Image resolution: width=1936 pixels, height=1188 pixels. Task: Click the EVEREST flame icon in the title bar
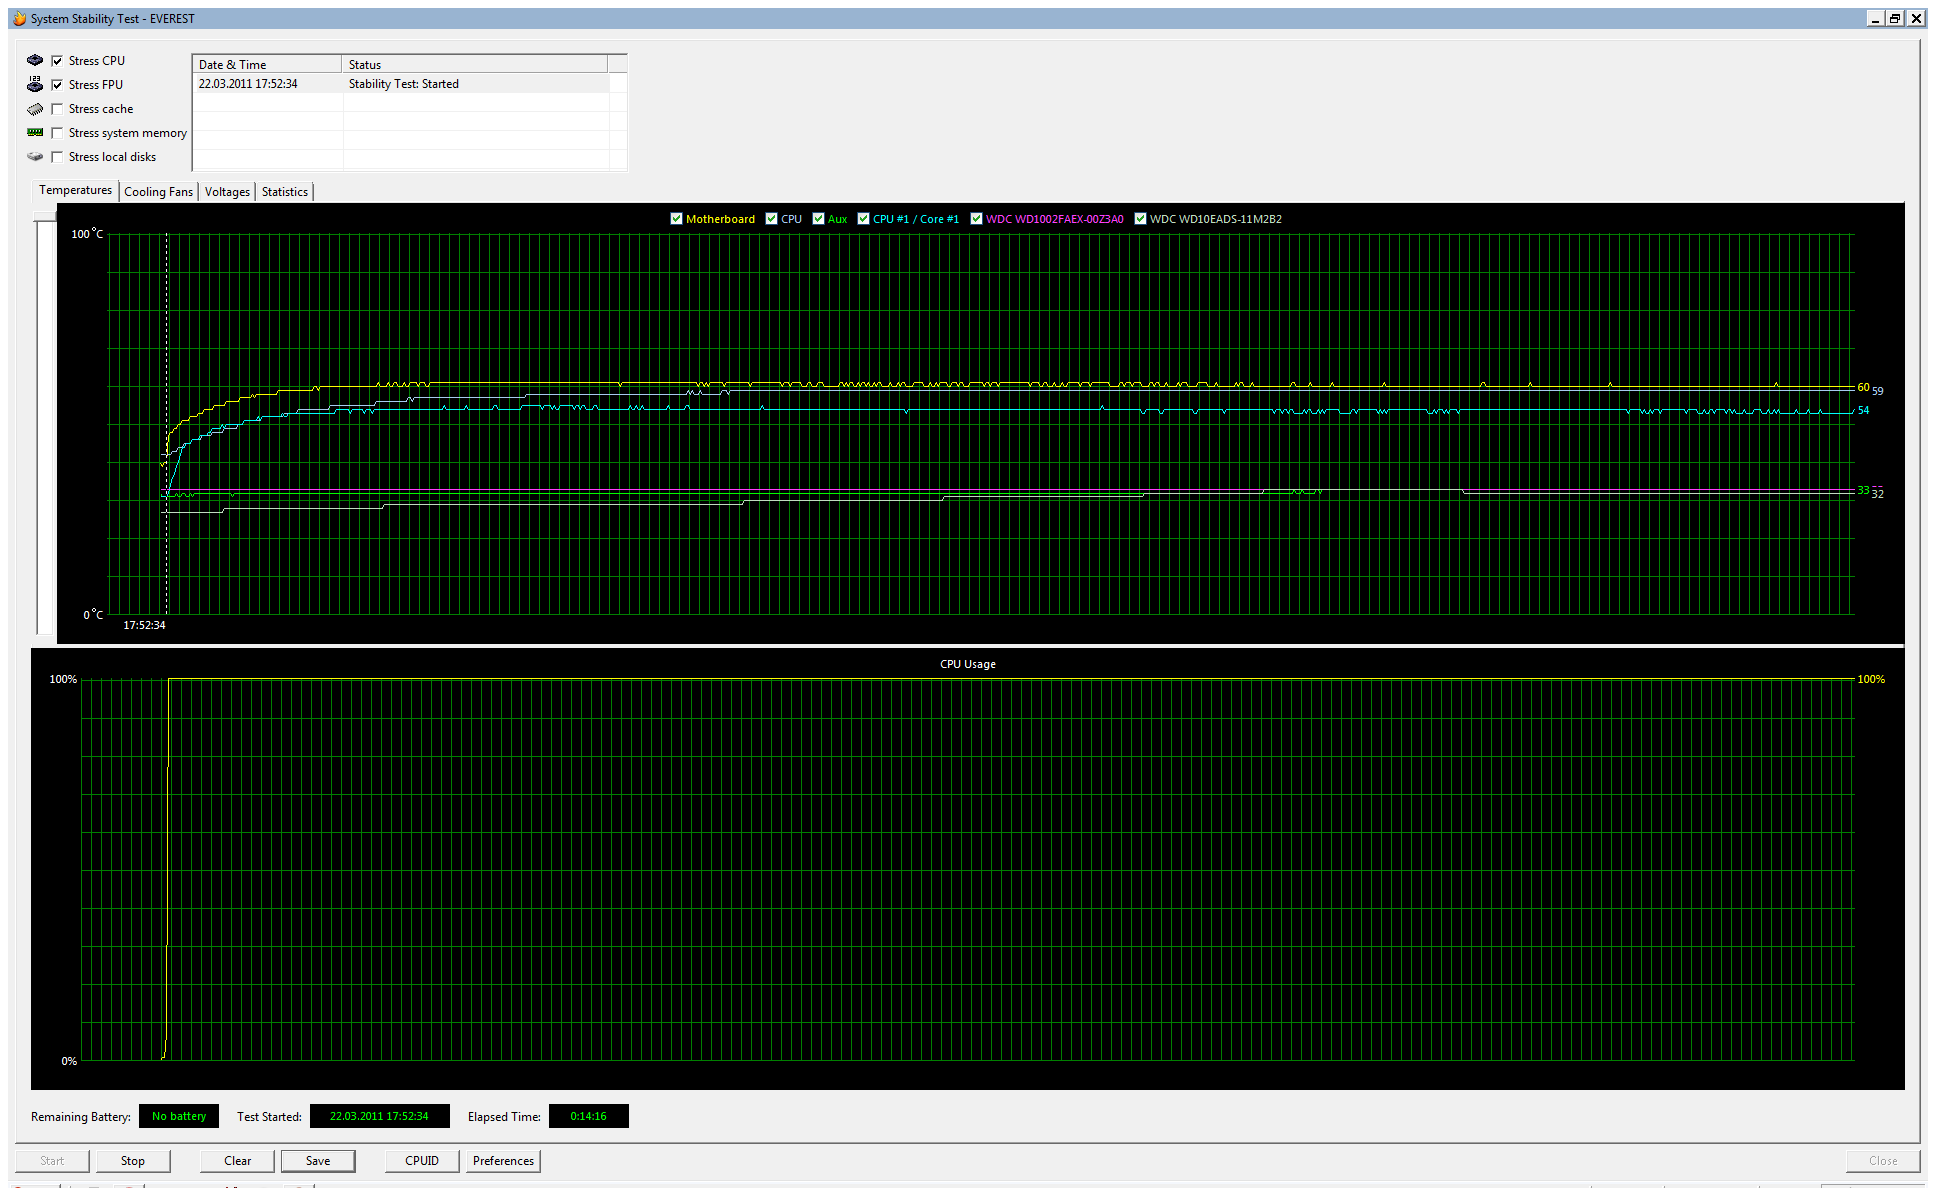(x=19, y=18)
